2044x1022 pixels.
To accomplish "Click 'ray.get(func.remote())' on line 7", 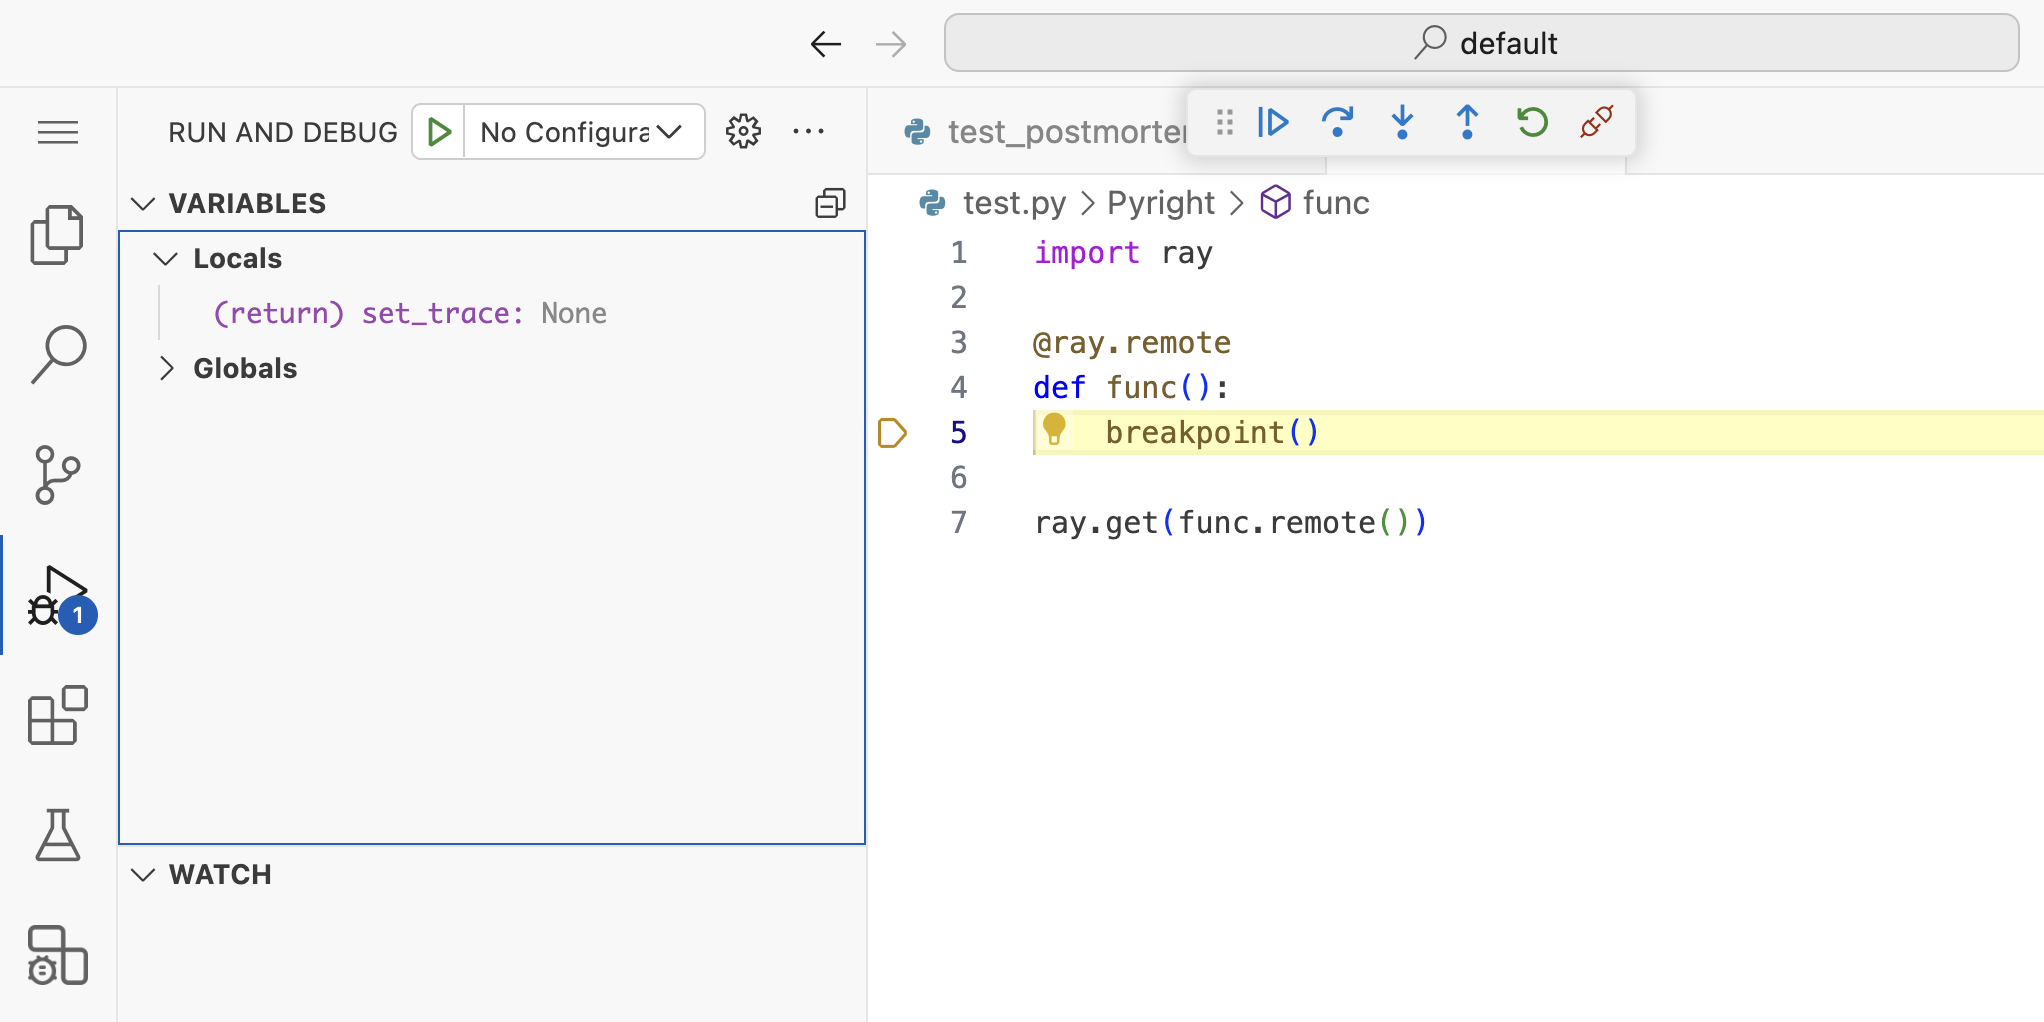I will coord(1231,523).
